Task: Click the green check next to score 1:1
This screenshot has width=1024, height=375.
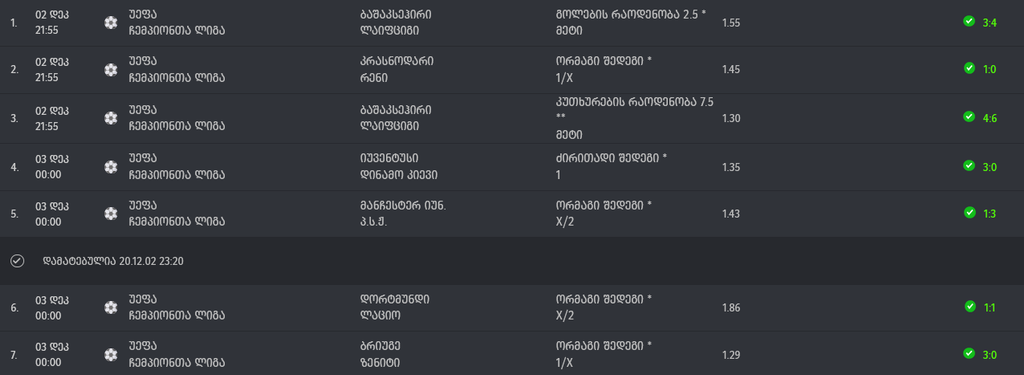Action: tap(969, 306)
